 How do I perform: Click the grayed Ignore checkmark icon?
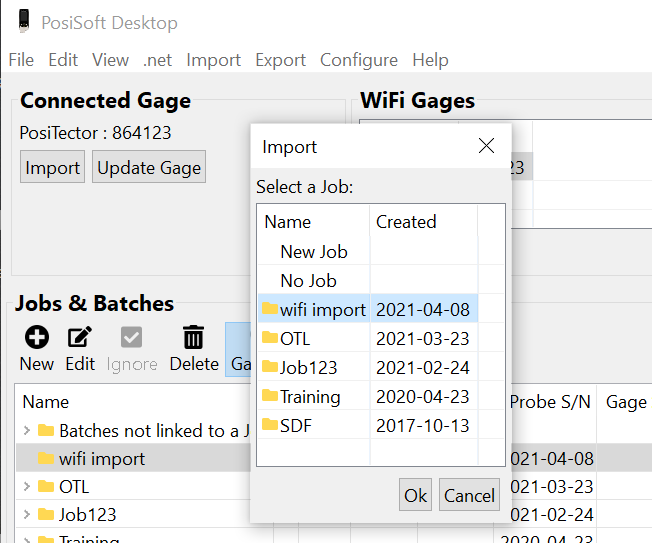click(131, 338)
